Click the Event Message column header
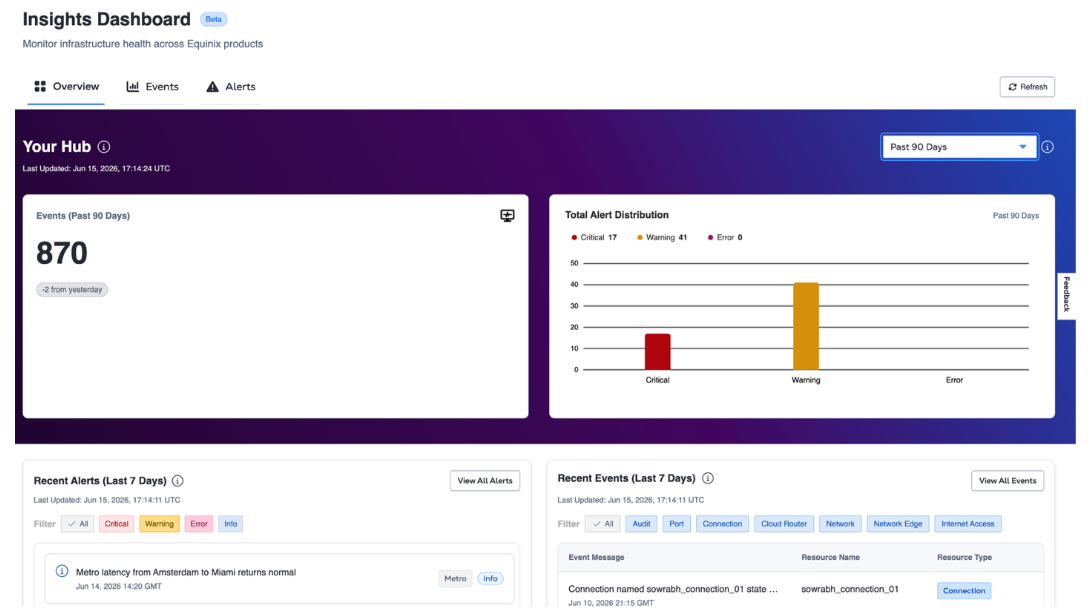The width and height of the screenshot is (1088, 614). pos(596,557)
